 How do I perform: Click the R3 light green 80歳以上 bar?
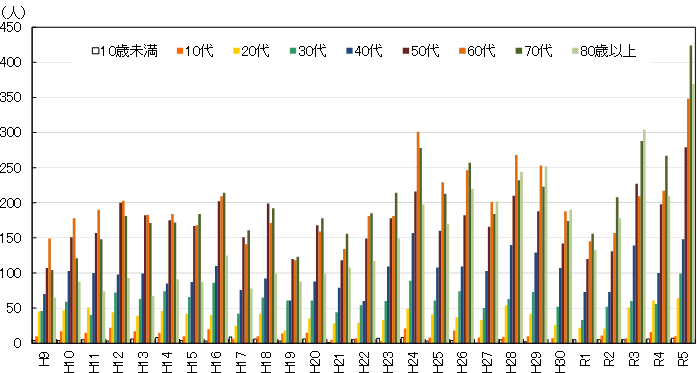[x=644, y=237]
